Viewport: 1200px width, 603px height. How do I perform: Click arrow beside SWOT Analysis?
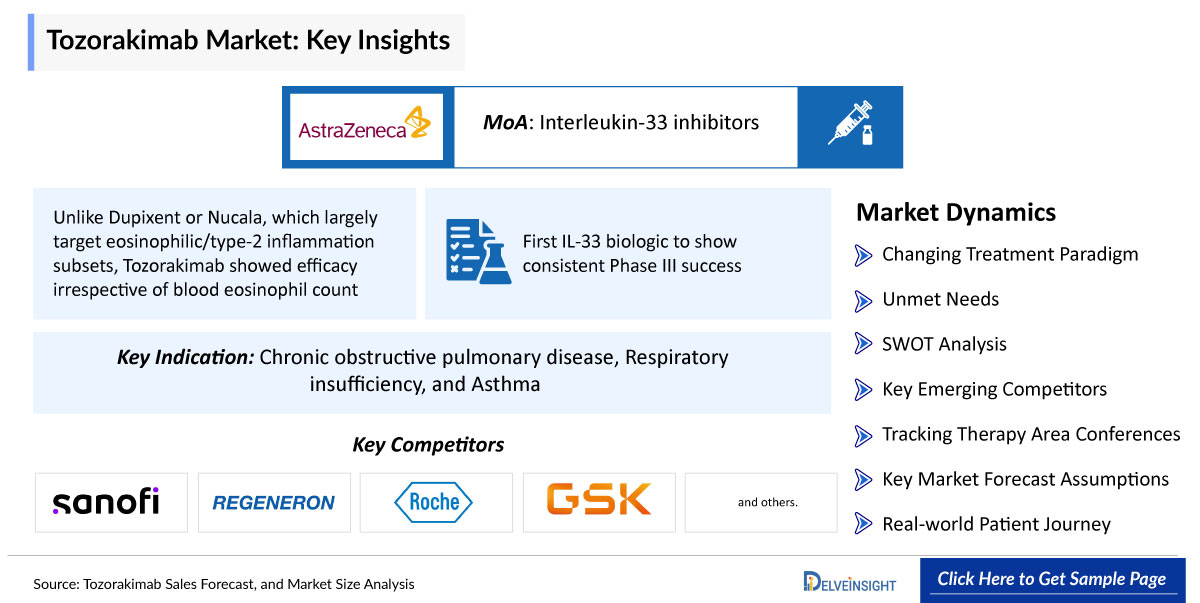863,345
